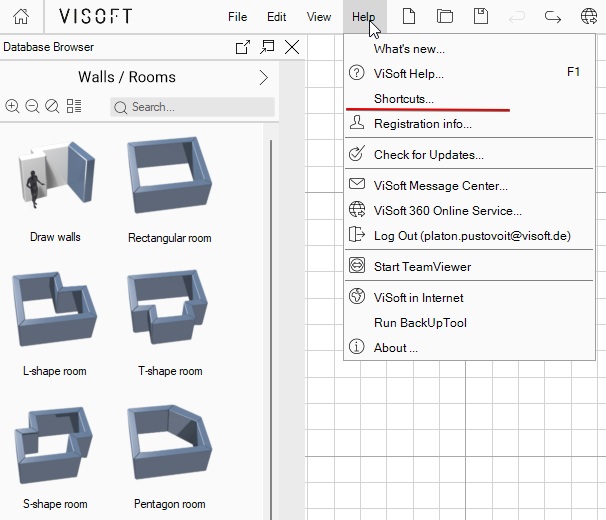Open the View menu

click(318, 17)
